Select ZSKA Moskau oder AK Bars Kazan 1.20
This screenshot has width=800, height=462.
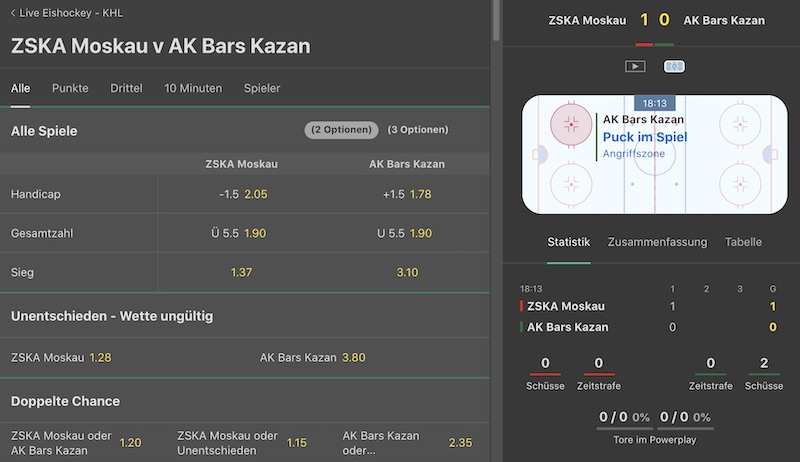(76, 443)
